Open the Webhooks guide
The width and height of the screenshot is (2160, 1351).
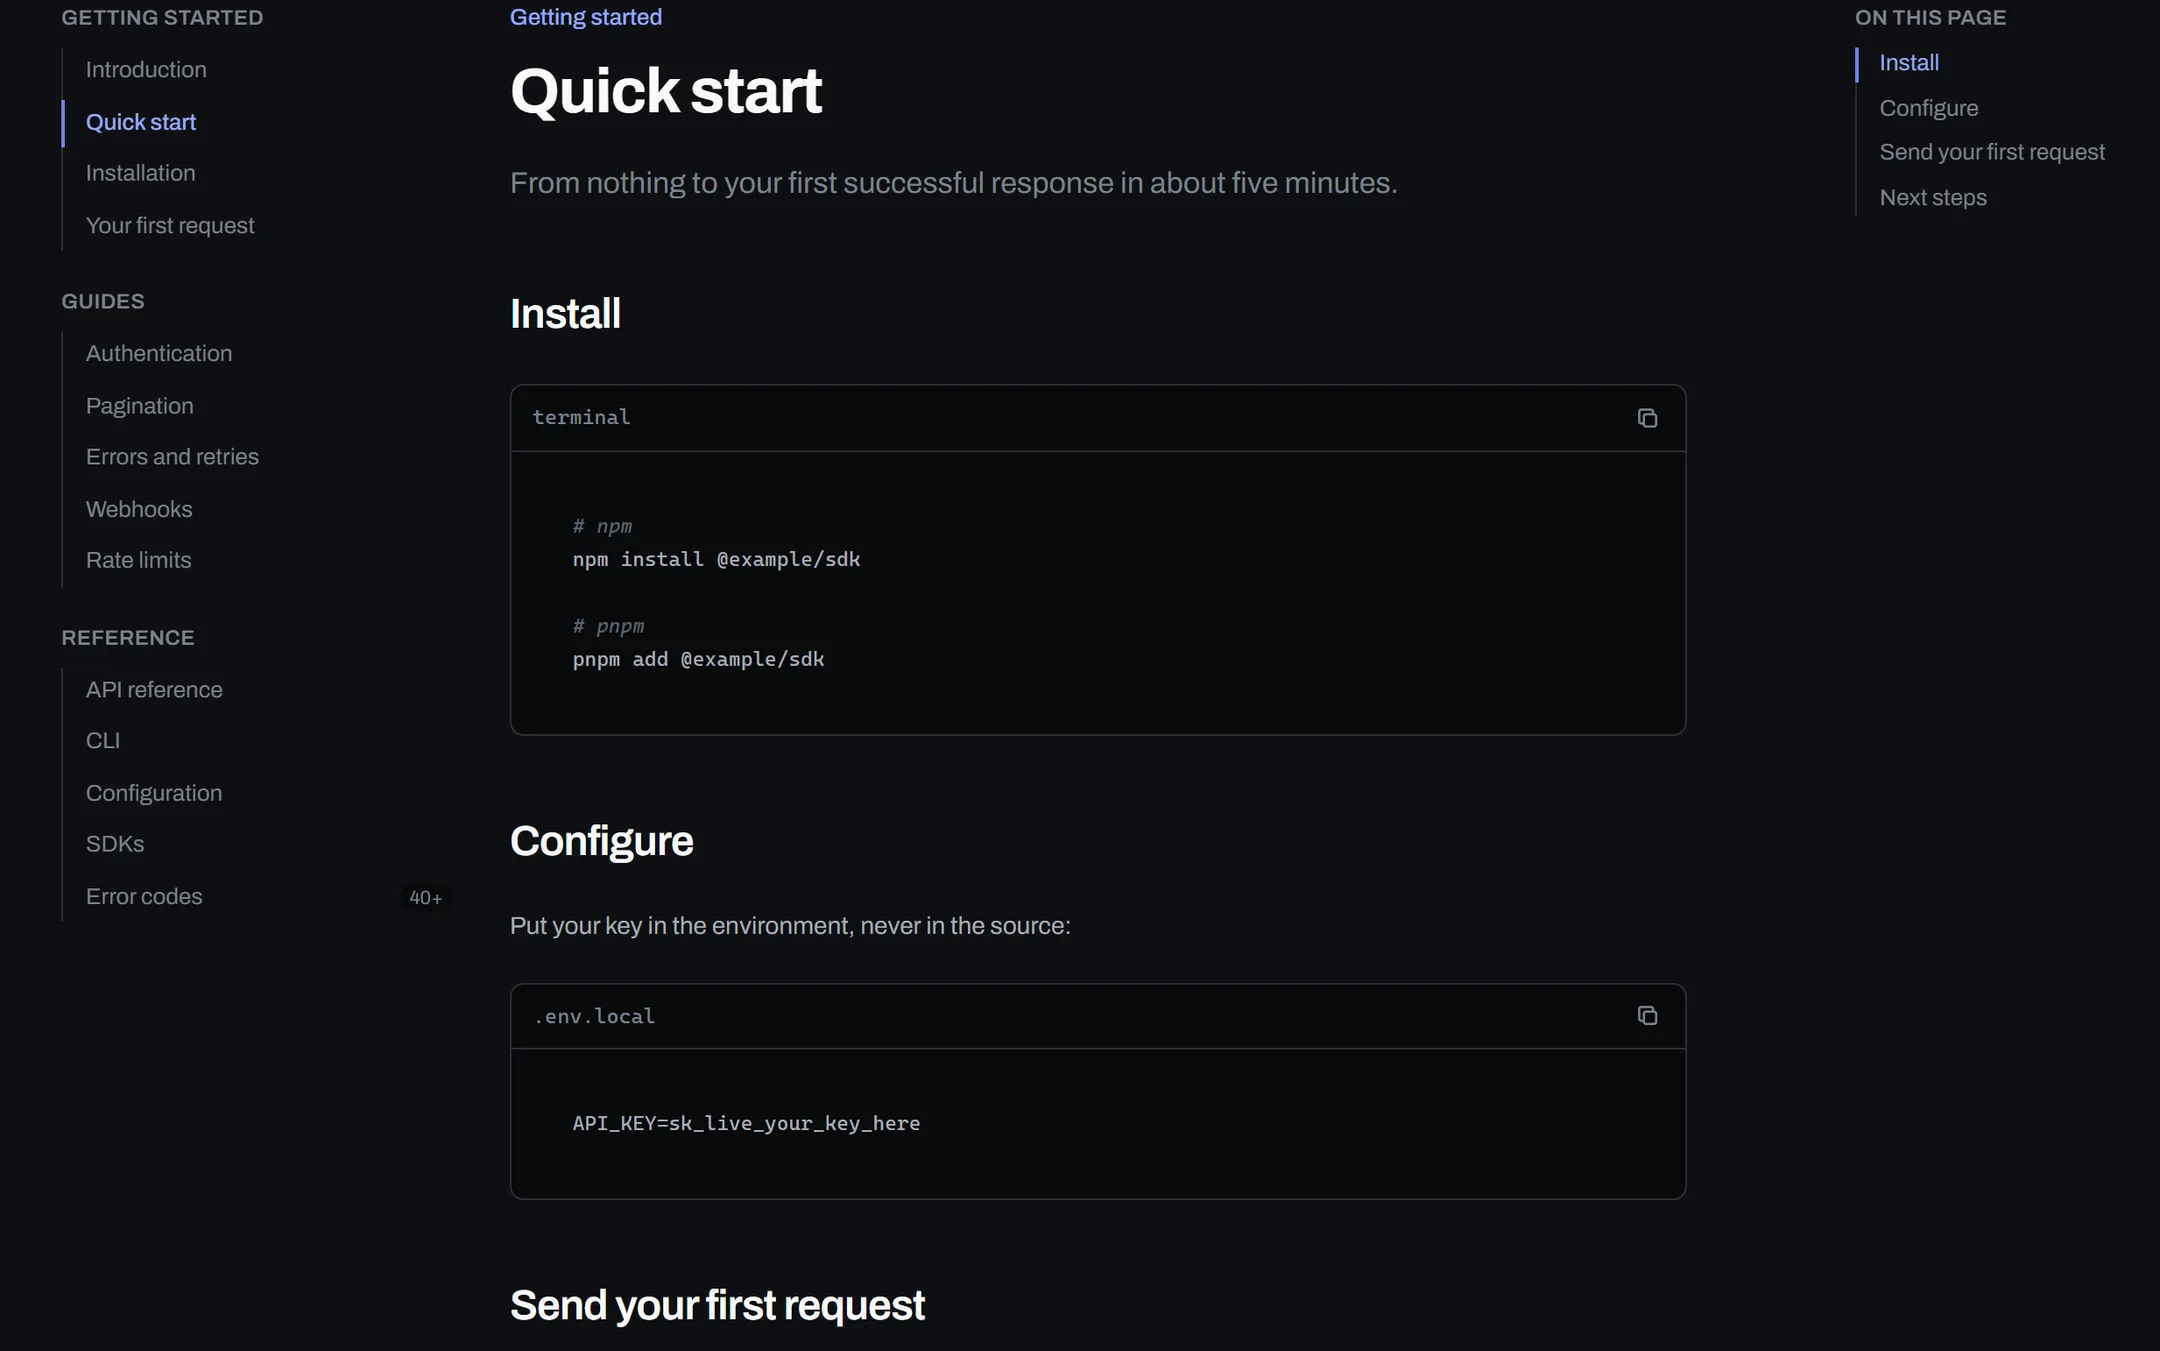tap(139, 509)
